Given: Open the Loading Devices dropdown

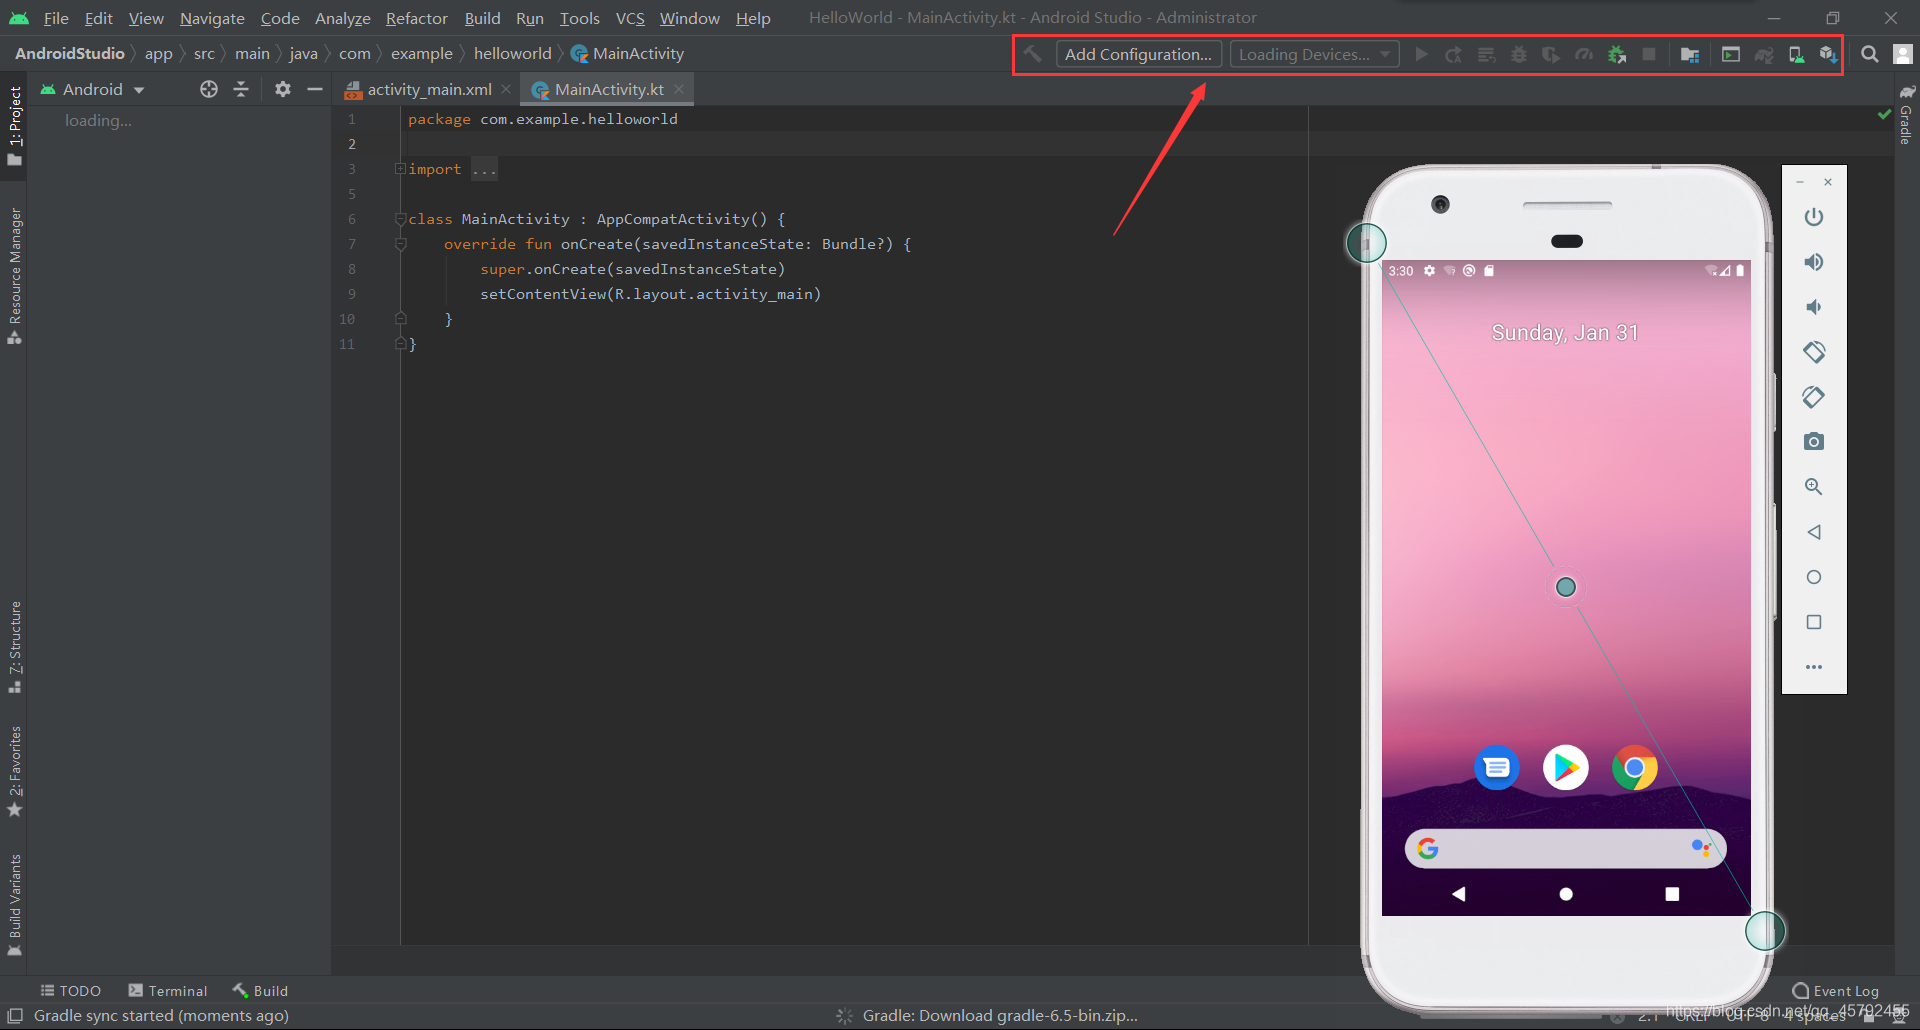Looking at the screenshot, I should (1314, 54).
